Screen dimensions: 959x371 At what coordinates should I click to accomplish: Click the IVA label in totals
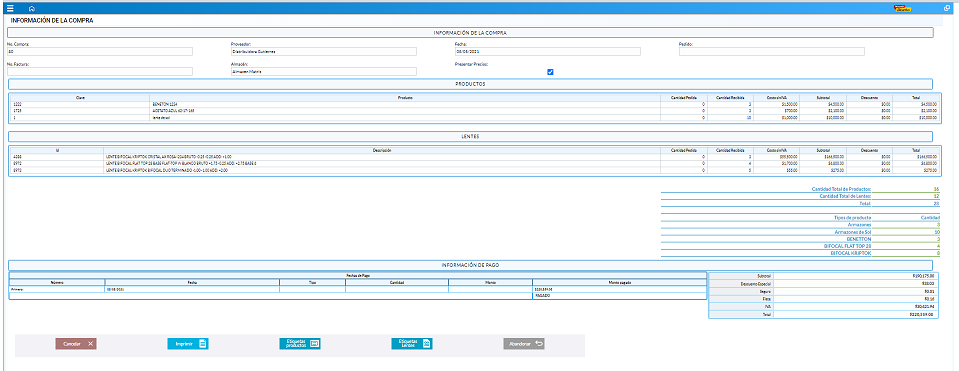pos(769,307)
